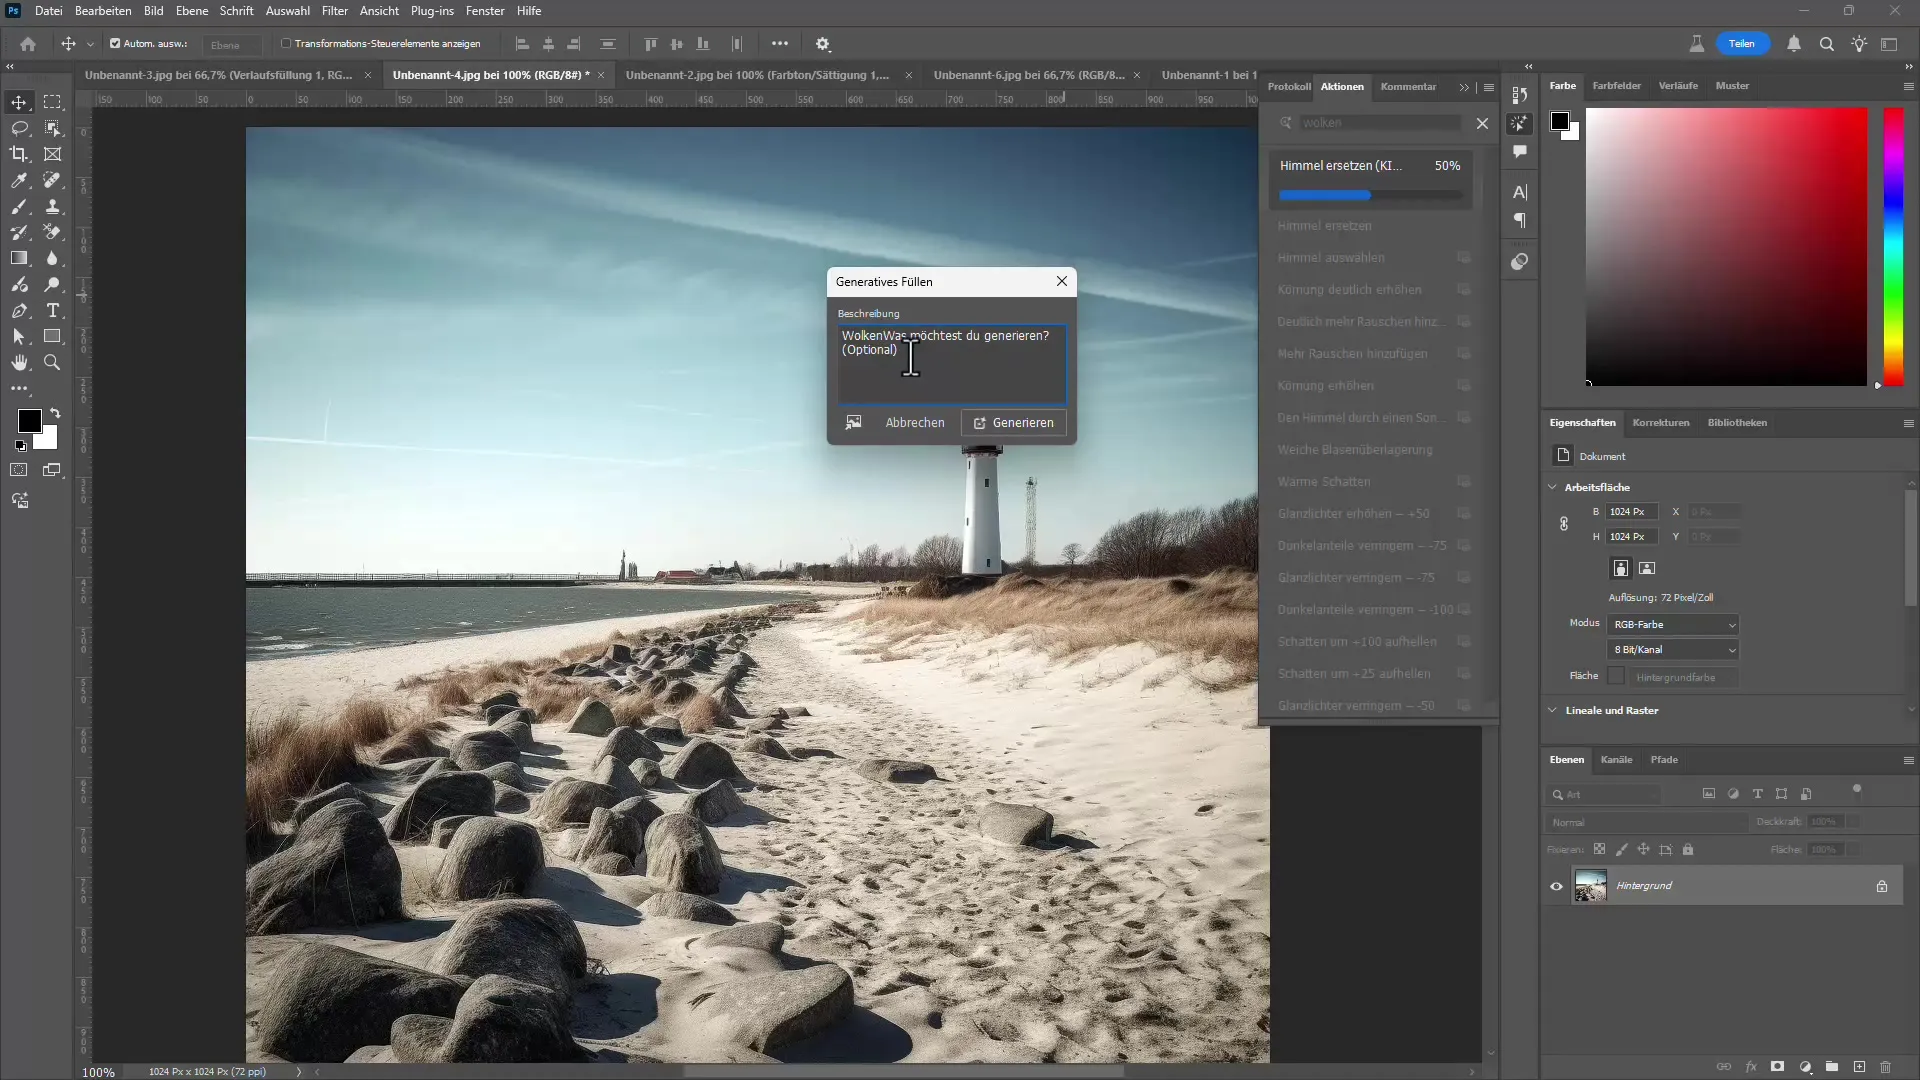Select the Move tool
1920x1080 pixels.
[x=19, y=102]
